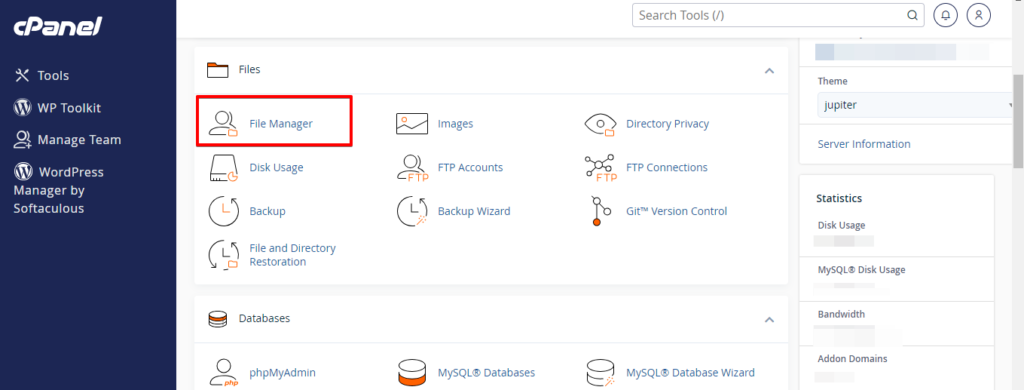Click the search magnifier icon
Screen dimensions: 1024x390
click(x=912, y=15)
